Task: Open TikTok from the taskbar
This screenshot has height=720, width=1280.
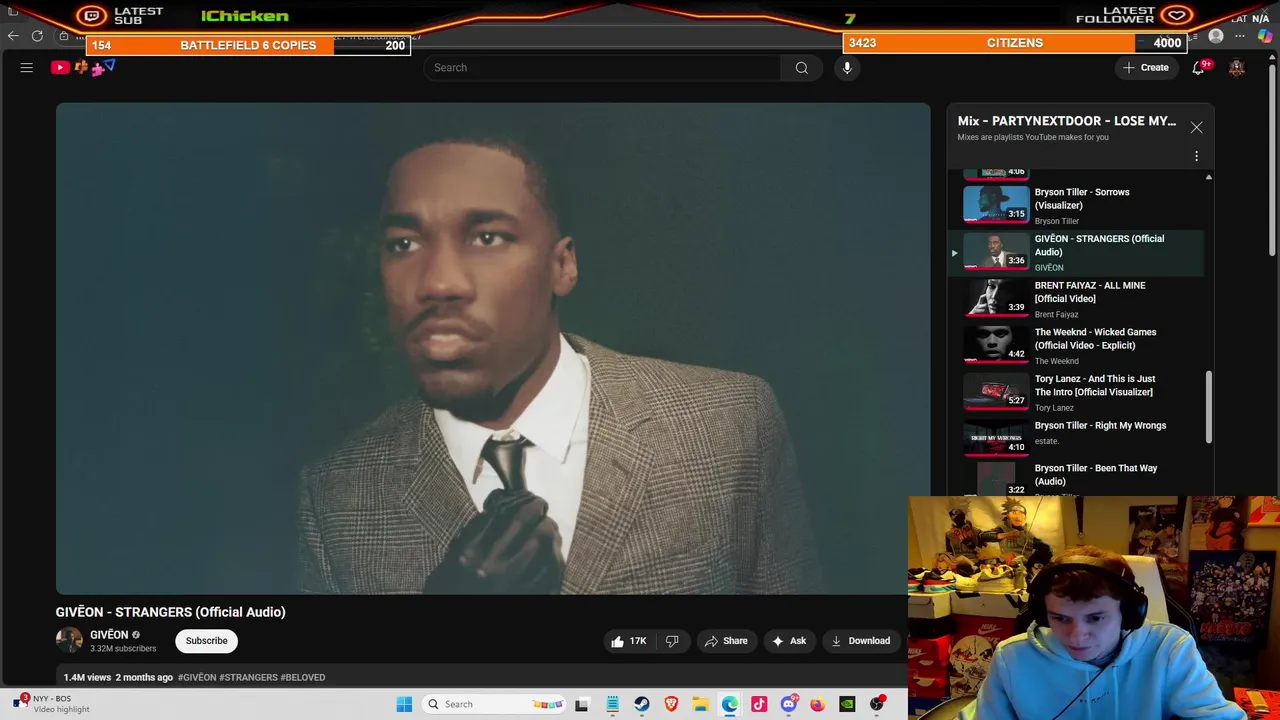Action: tap(759, 704)
